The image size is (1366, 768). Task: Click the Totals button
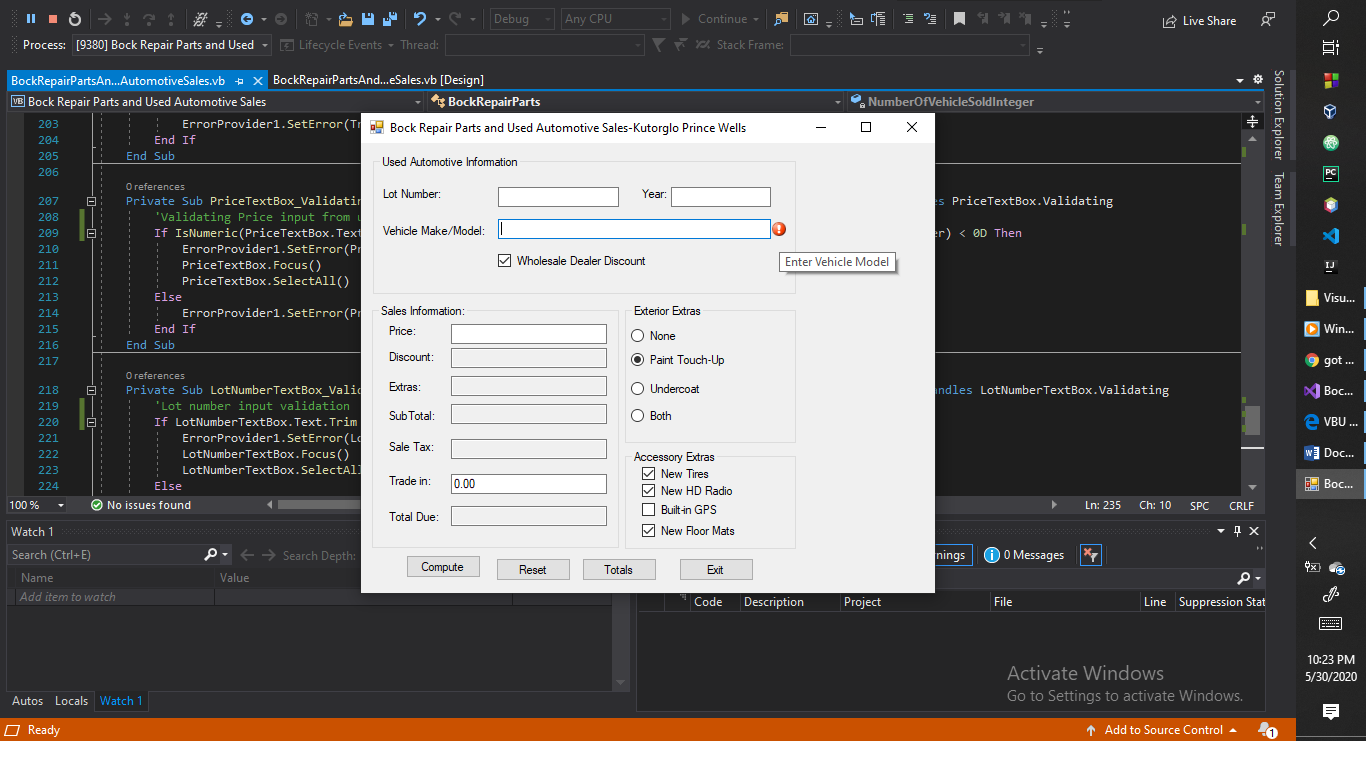click(x=619, y=570)
